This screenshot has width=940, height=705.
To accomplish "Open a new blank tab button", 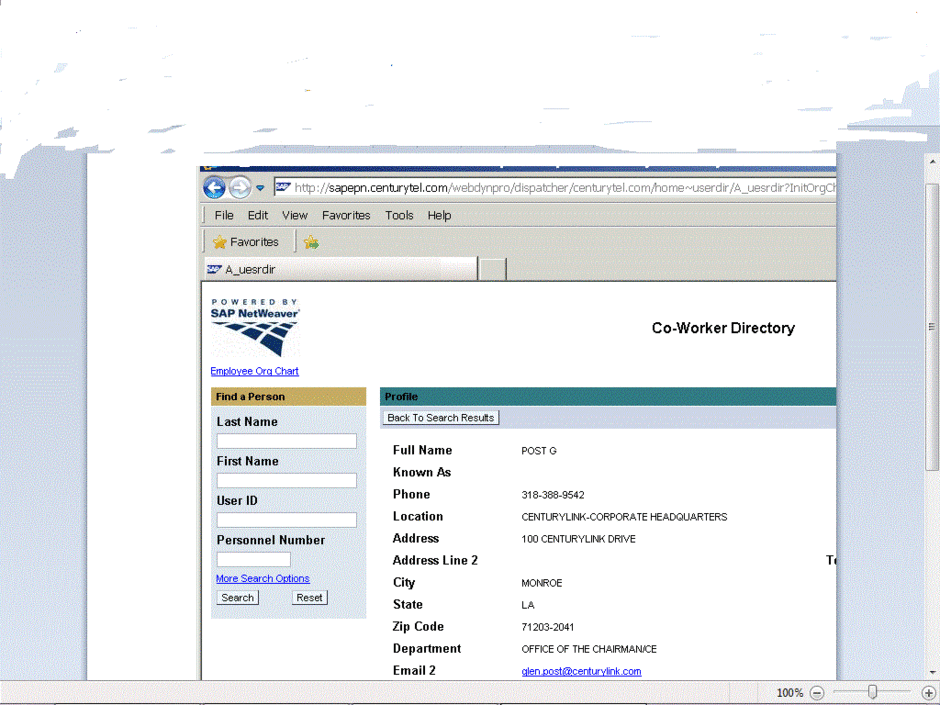I will (493, 270).
